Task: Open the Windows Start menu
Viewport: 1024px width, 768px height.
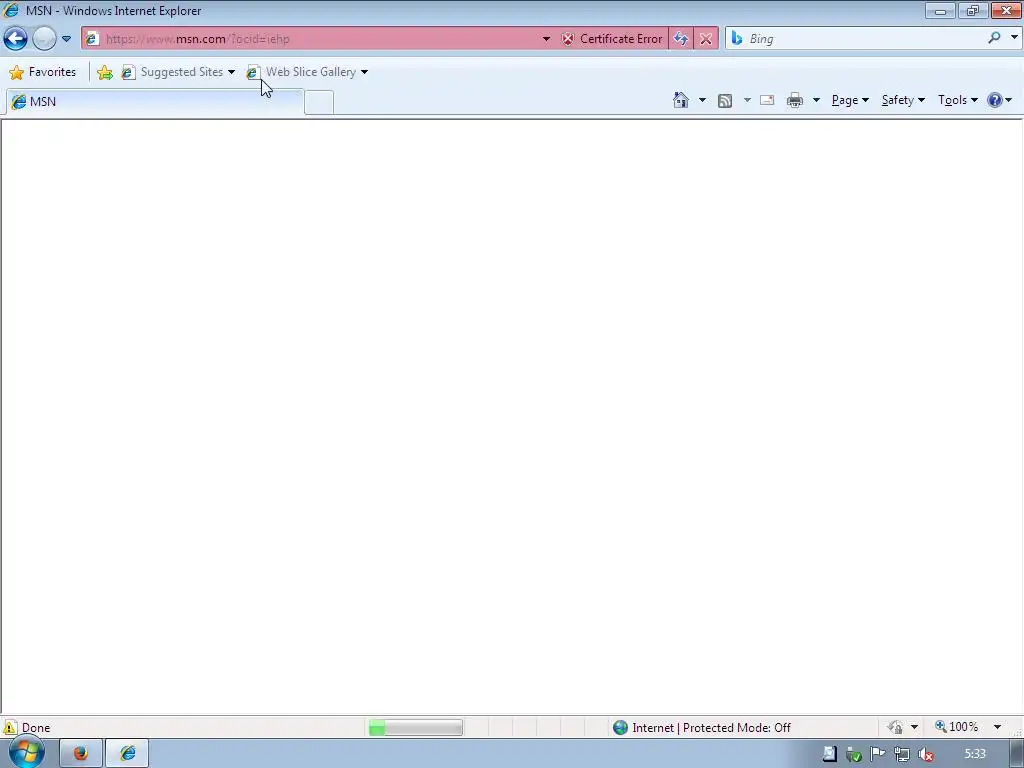Action: [26, 753]
